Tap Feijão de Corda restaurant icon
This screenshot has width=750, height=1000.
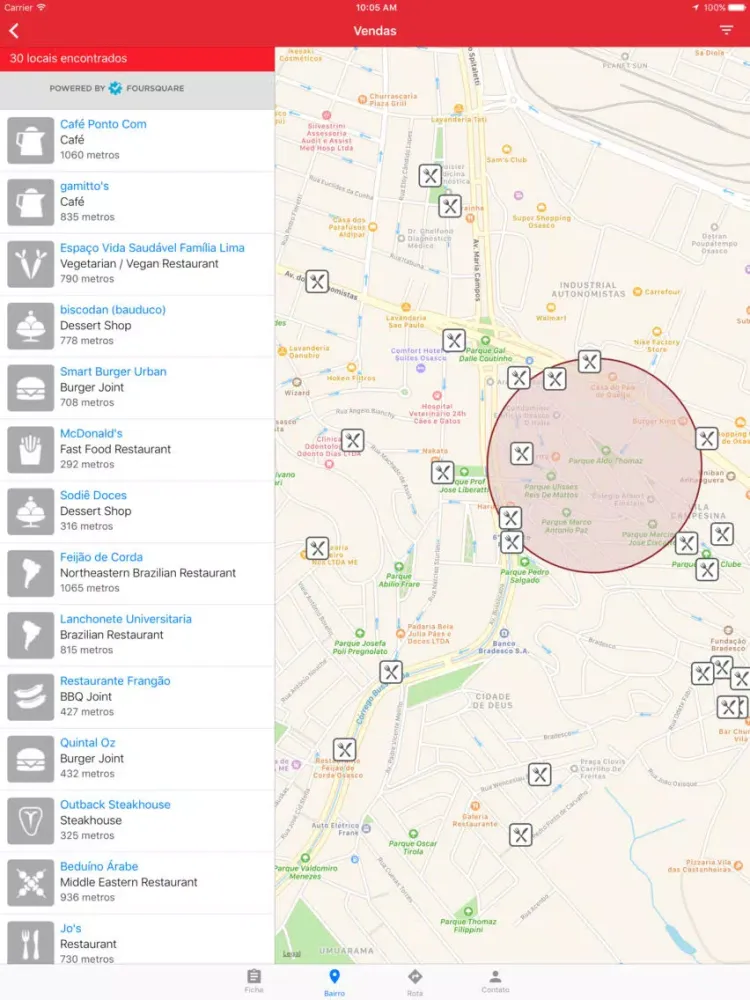(31, 573)
